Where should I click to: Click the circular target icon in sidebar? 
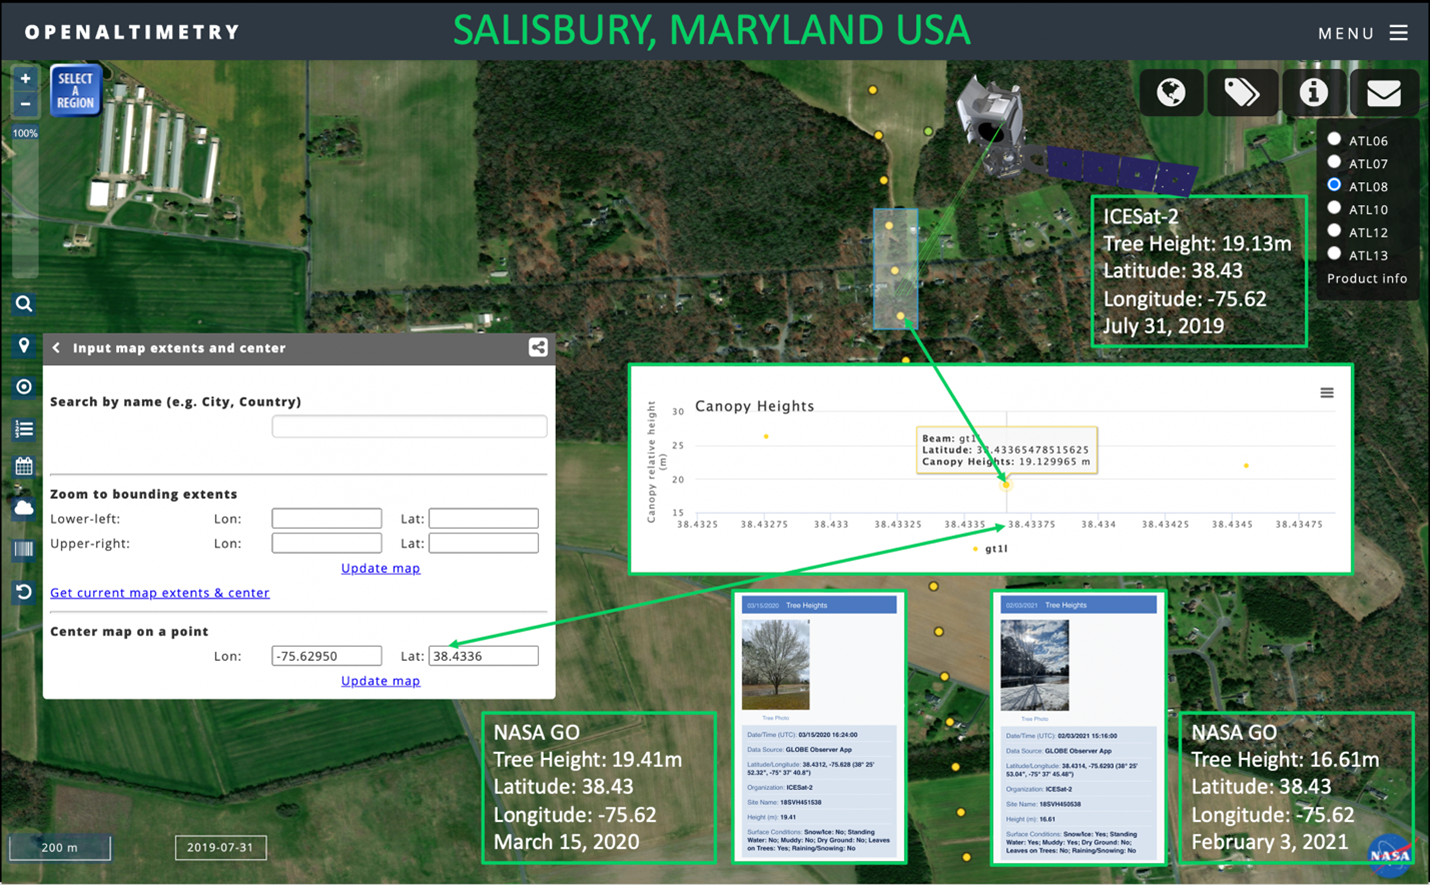[x=24, y=387]
